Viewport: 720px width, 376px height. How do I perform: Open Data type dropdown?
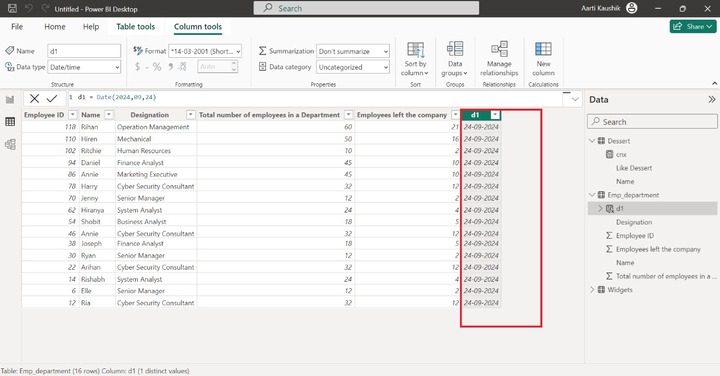(x=84, y=67)
